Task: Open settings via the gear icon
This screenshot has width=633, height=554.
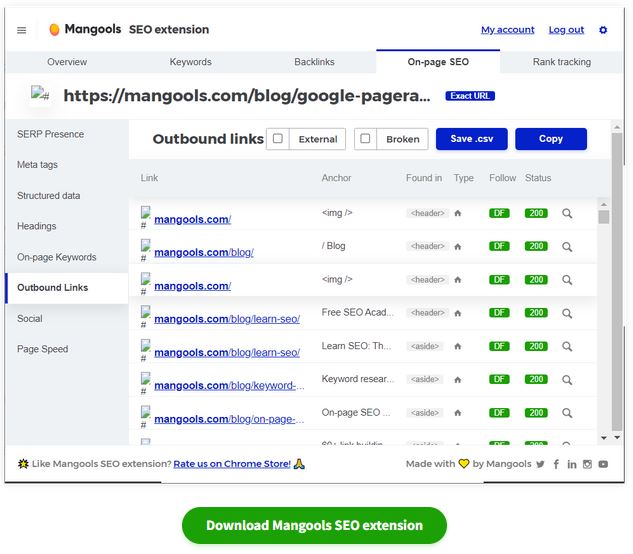Action: [x=603, y=30]
